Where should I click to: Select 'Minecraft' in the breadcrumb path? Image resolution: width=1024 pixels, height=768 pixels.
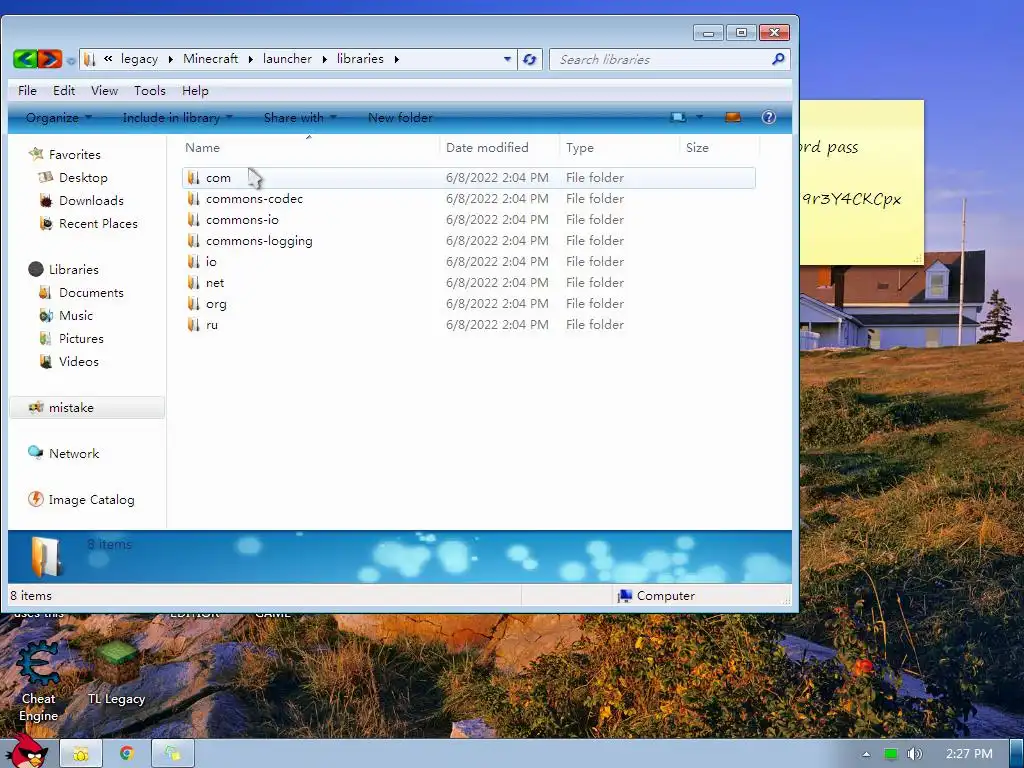point(210,59)
